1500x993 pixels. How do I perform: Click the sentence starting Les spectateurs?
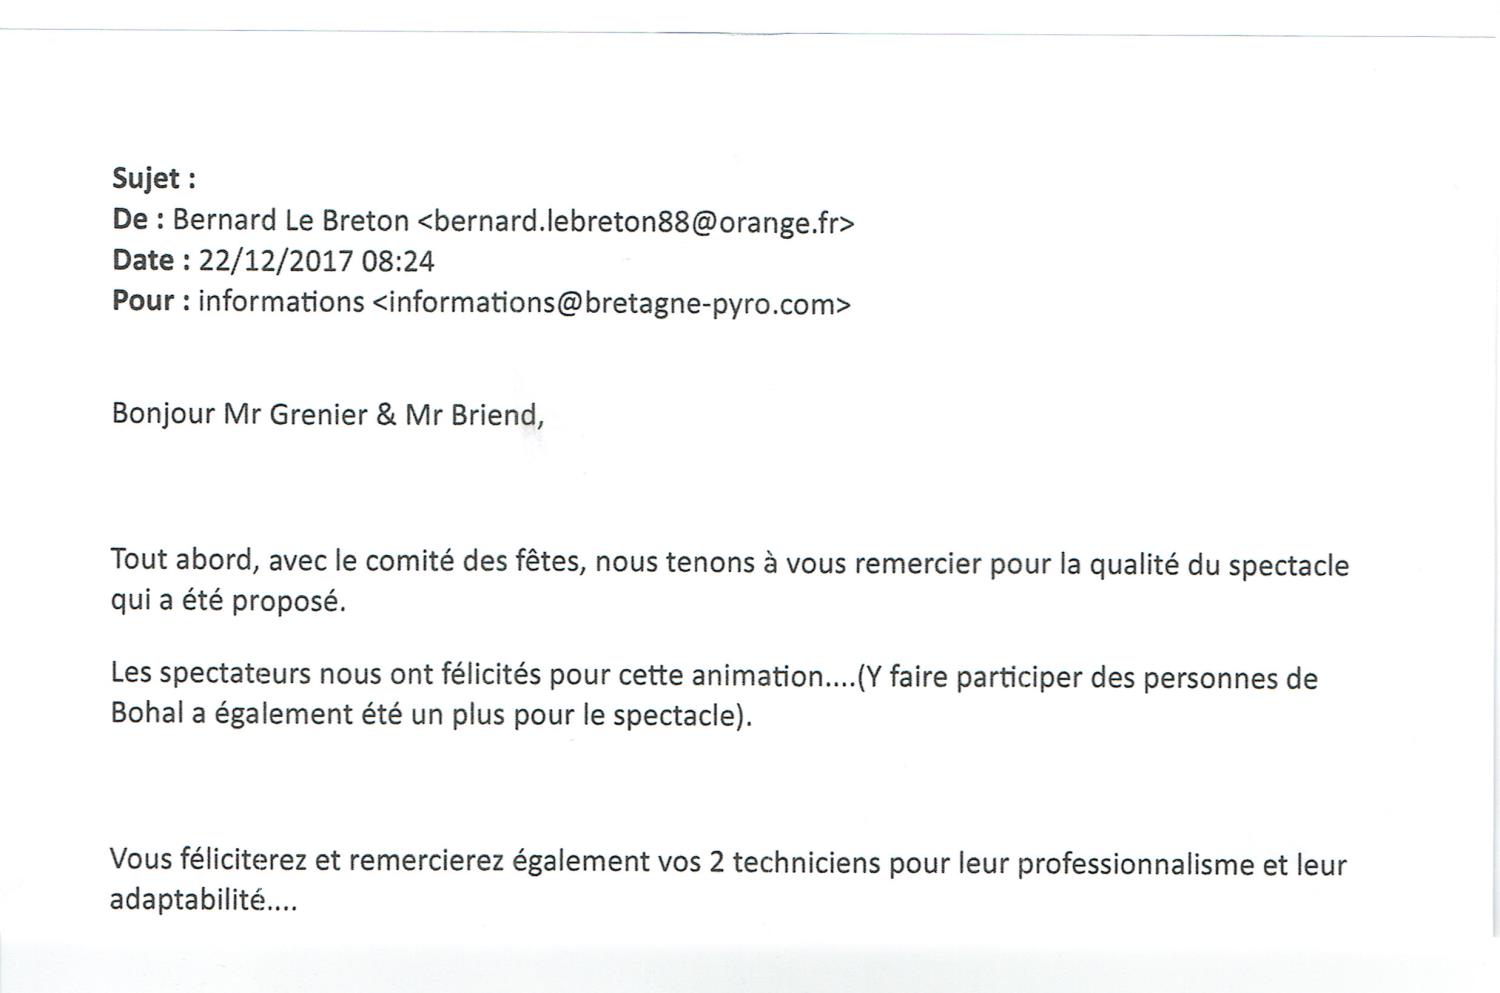point(714,694)
